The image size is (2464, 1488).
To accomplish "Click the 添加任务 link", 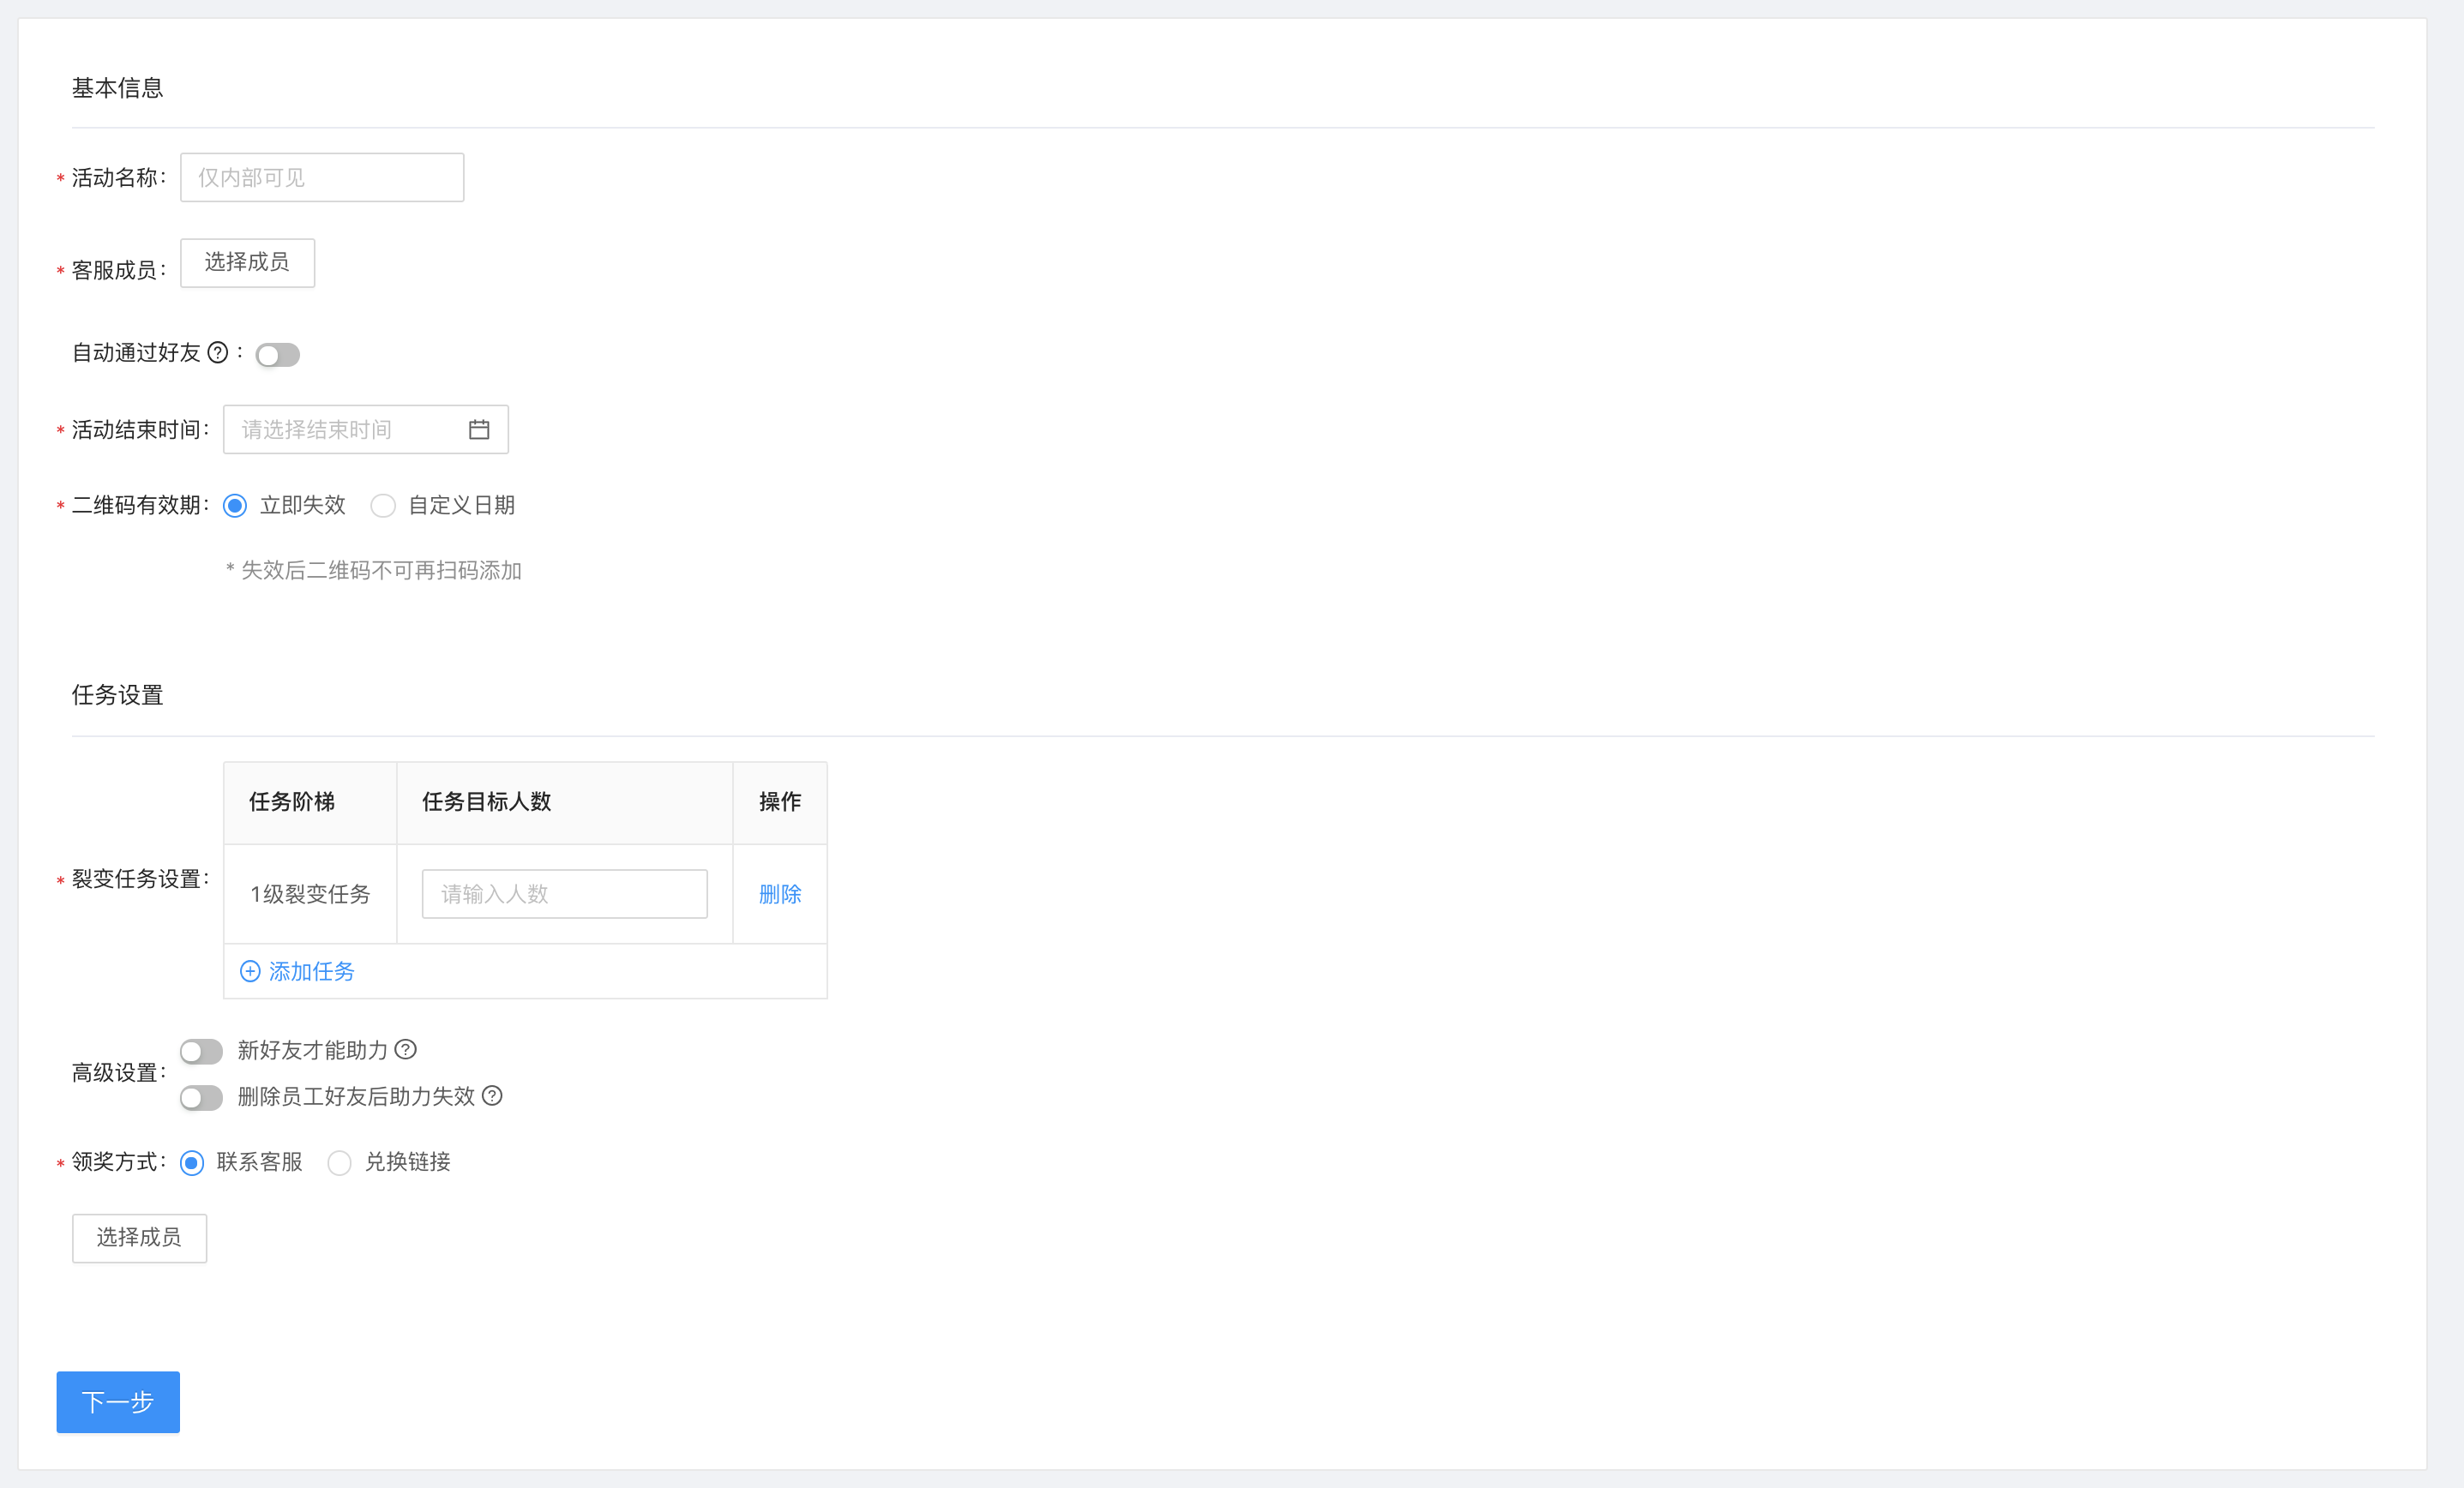I will [311, 971].
